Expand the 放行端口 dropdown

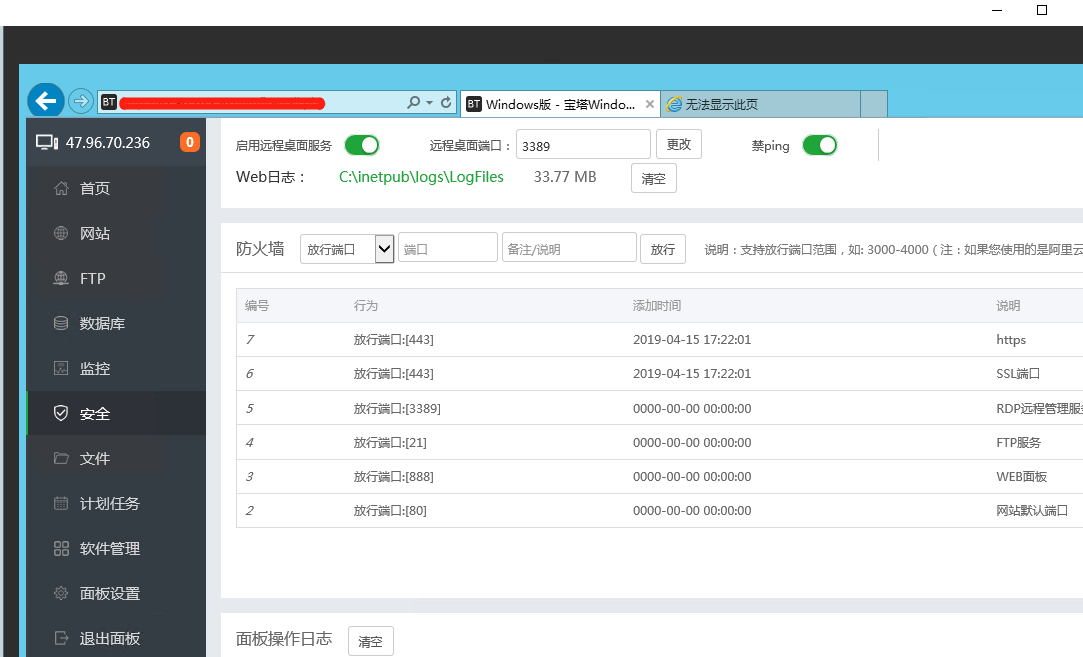click(347, 249)
